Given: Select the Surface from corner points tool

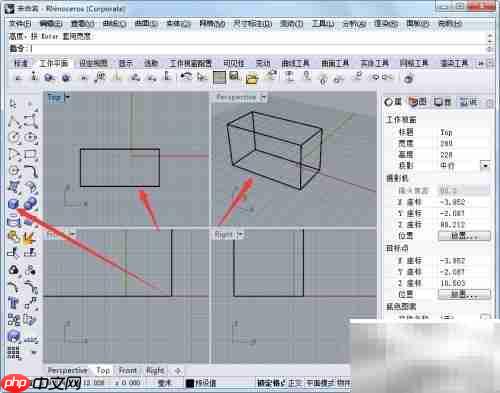Looking at the screenshot, I should (x=14, y=187).
